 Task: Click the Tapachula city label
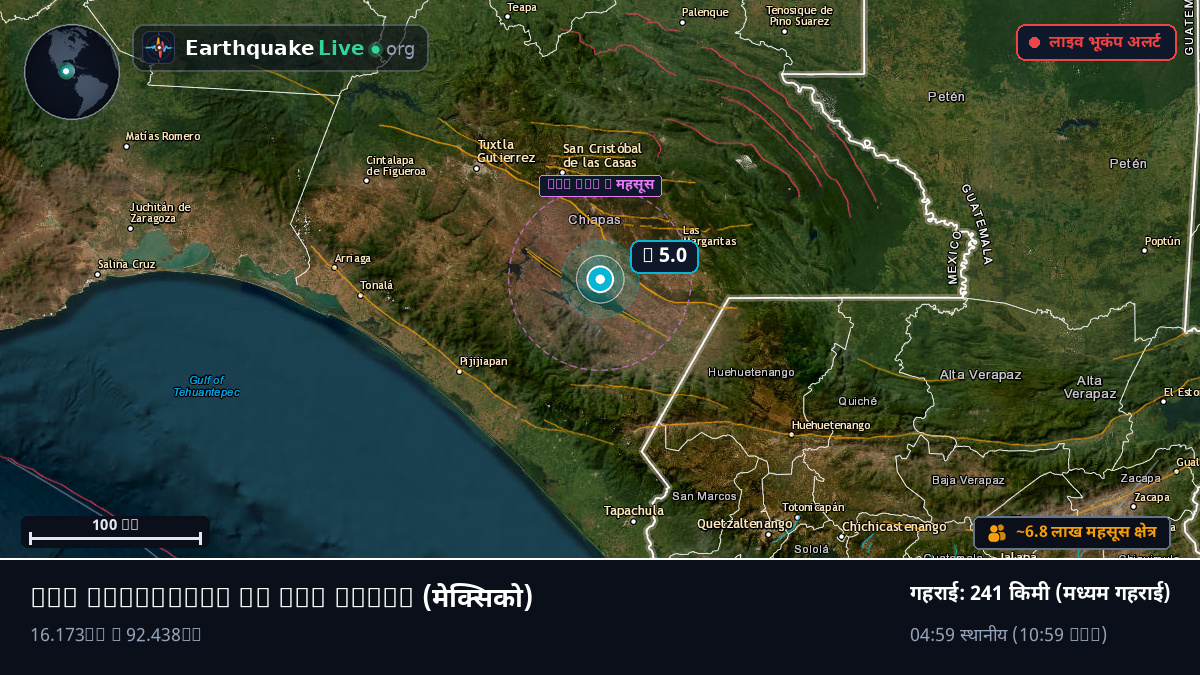[x=633, y=511]
